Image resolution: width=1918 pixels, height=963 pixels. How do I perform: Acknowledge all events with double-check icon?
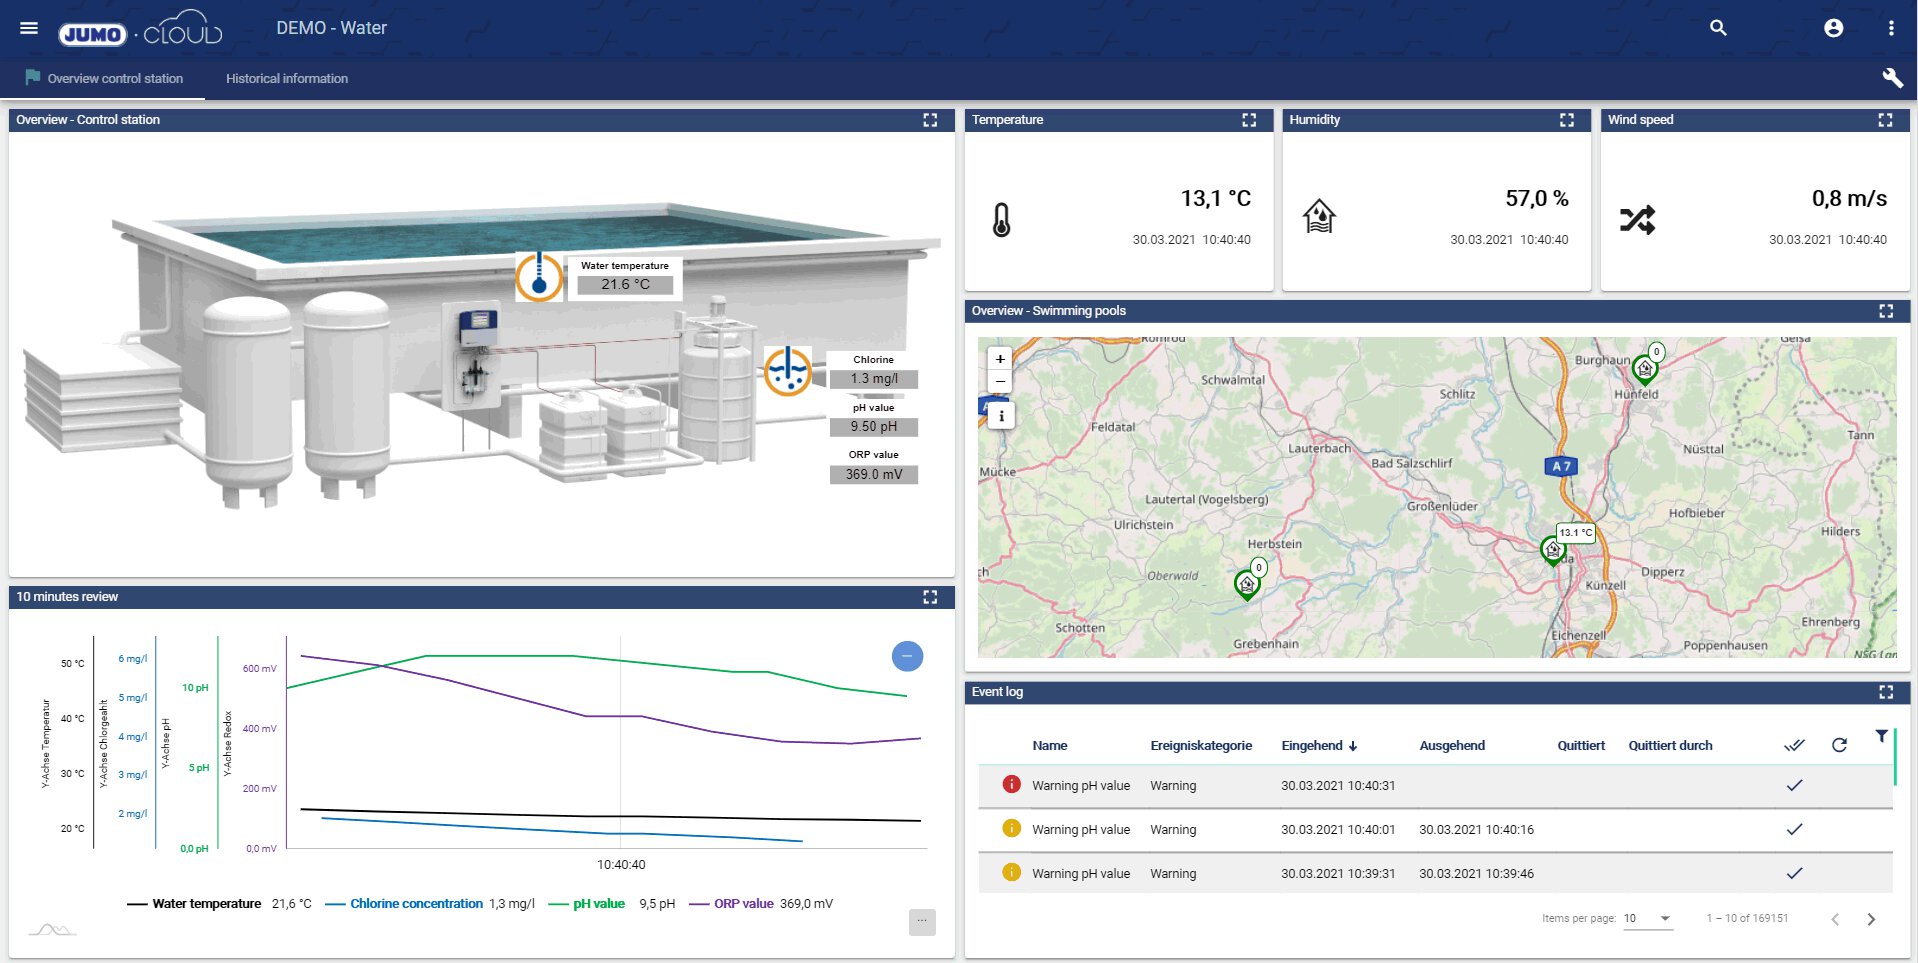pyautogui.click(x=1795, y=745)
